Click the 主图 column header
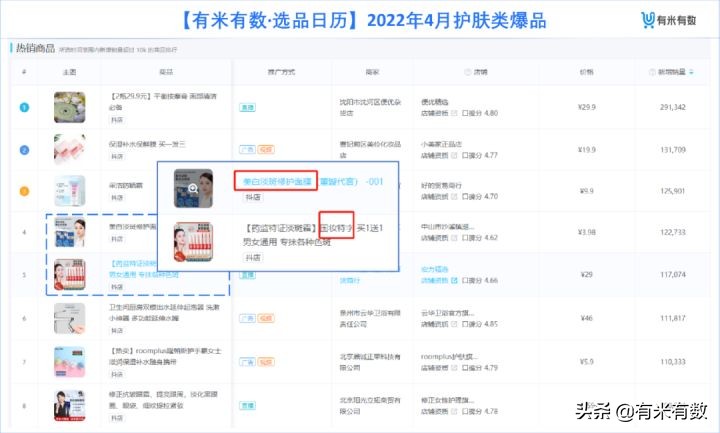Screen dimensions: 720x433 point(69,72)
